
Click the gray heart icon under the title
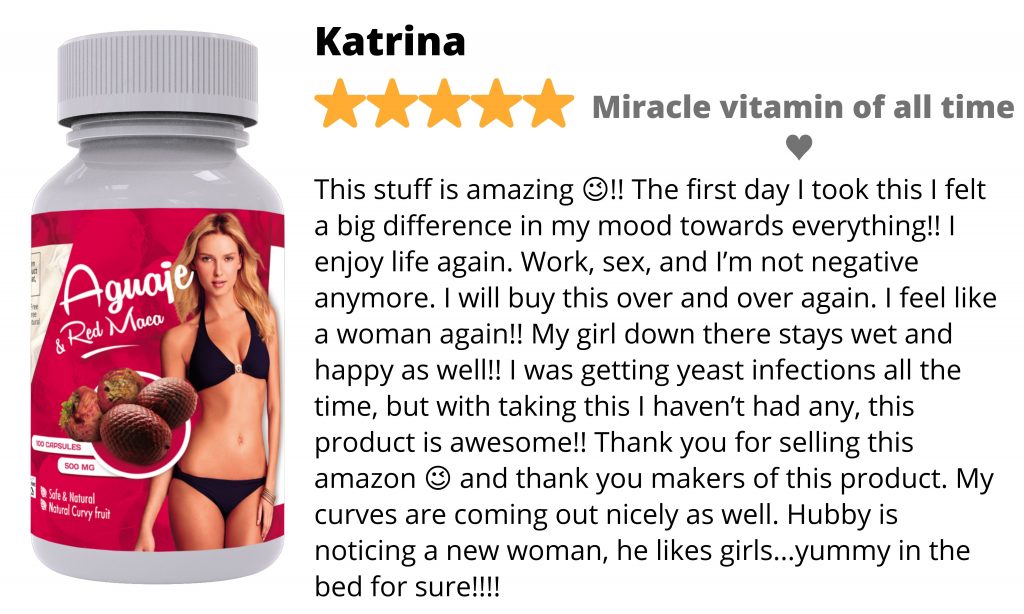tap(799, 147)
